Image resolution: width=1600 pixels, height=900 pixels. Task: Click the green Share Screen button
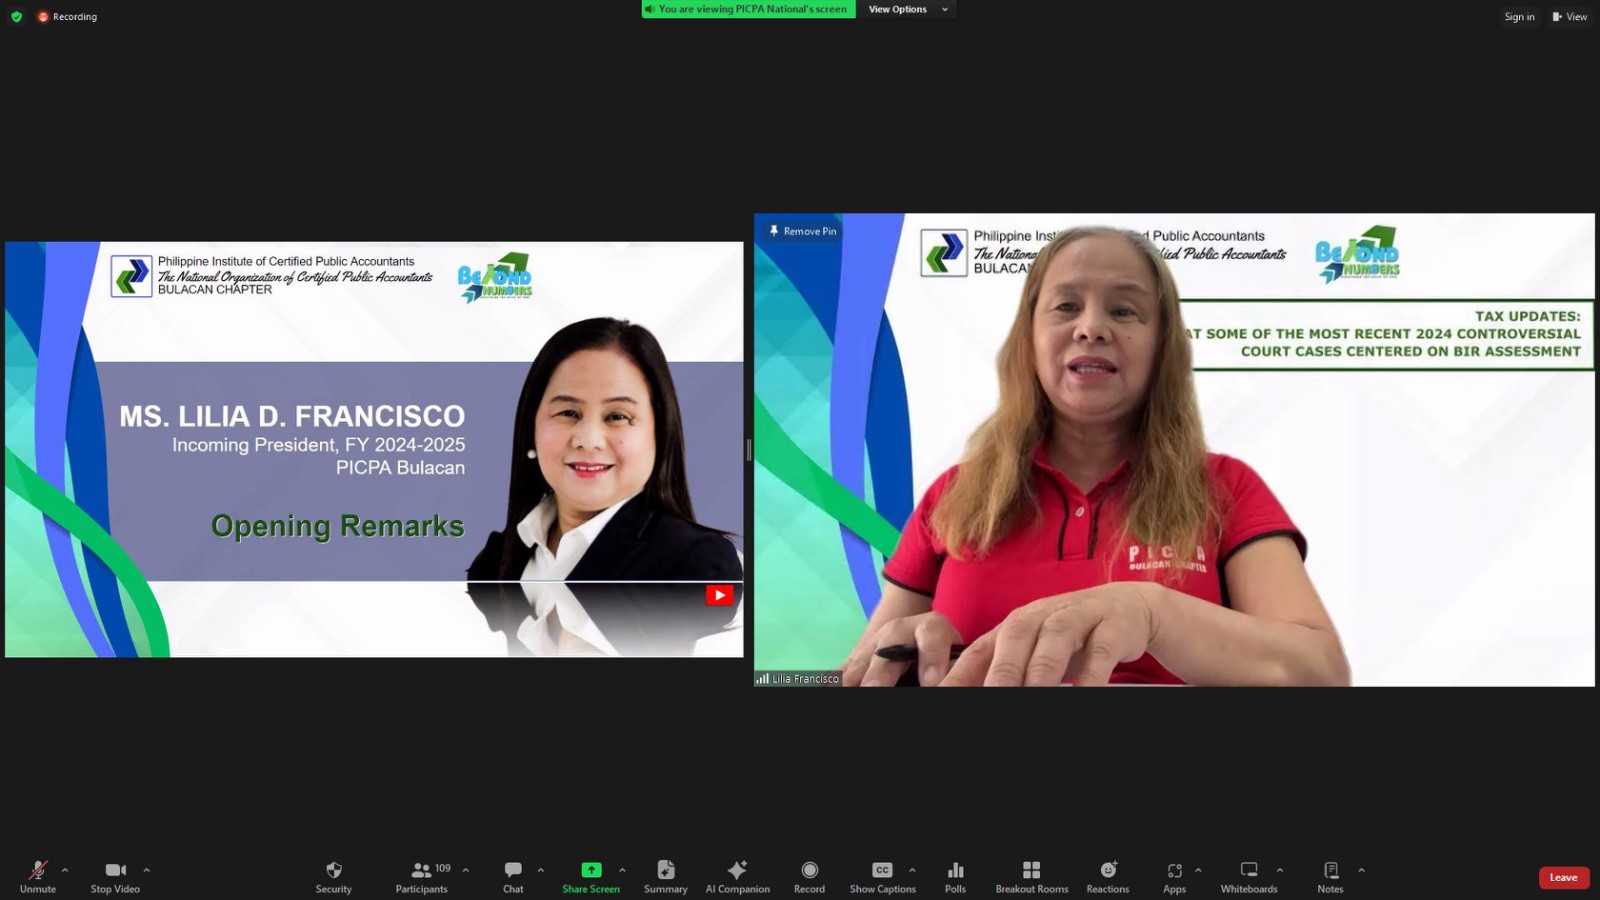(591, 876)
